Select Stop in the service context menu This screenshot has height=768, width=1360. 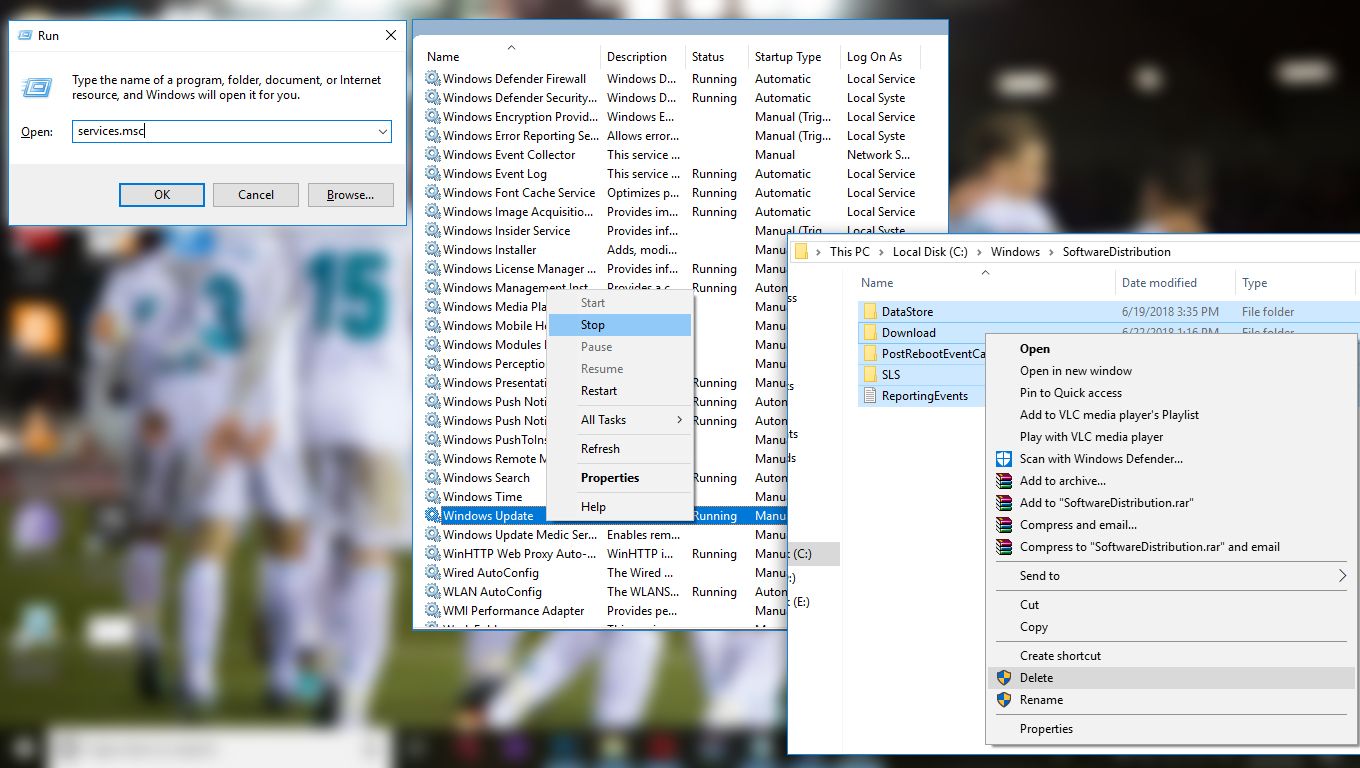pyautogui.click(x=620, y=325)
